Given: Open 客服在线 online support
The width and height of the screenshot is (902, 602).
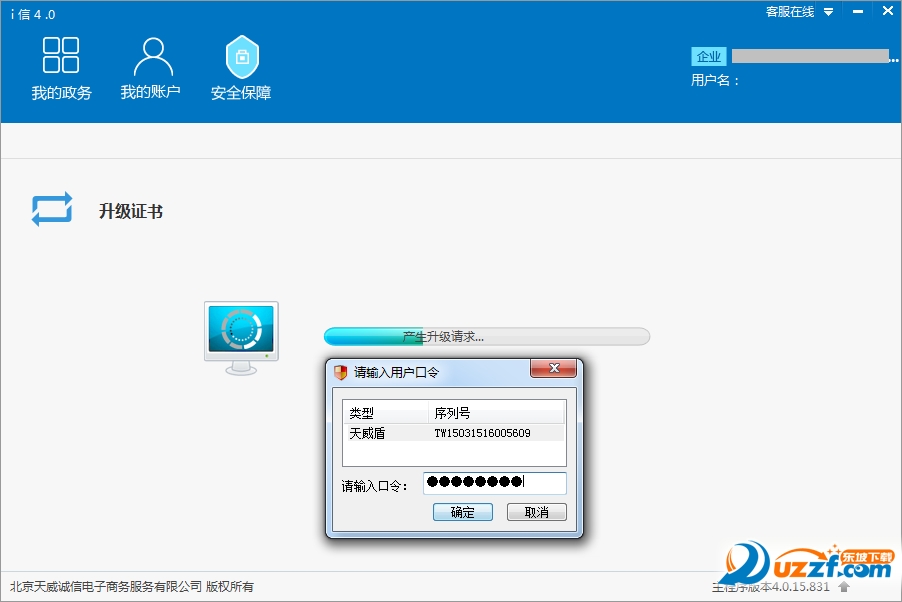Looking at the screenshot, I should pos(790,12).
